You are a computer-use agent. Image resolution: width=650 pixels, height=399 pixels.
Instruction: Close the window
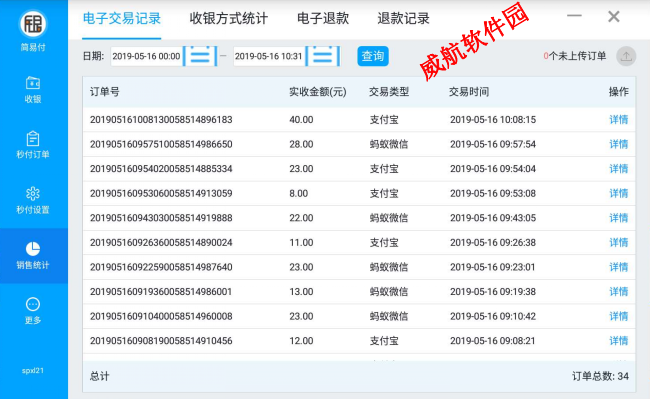click(x=614, y=17)
